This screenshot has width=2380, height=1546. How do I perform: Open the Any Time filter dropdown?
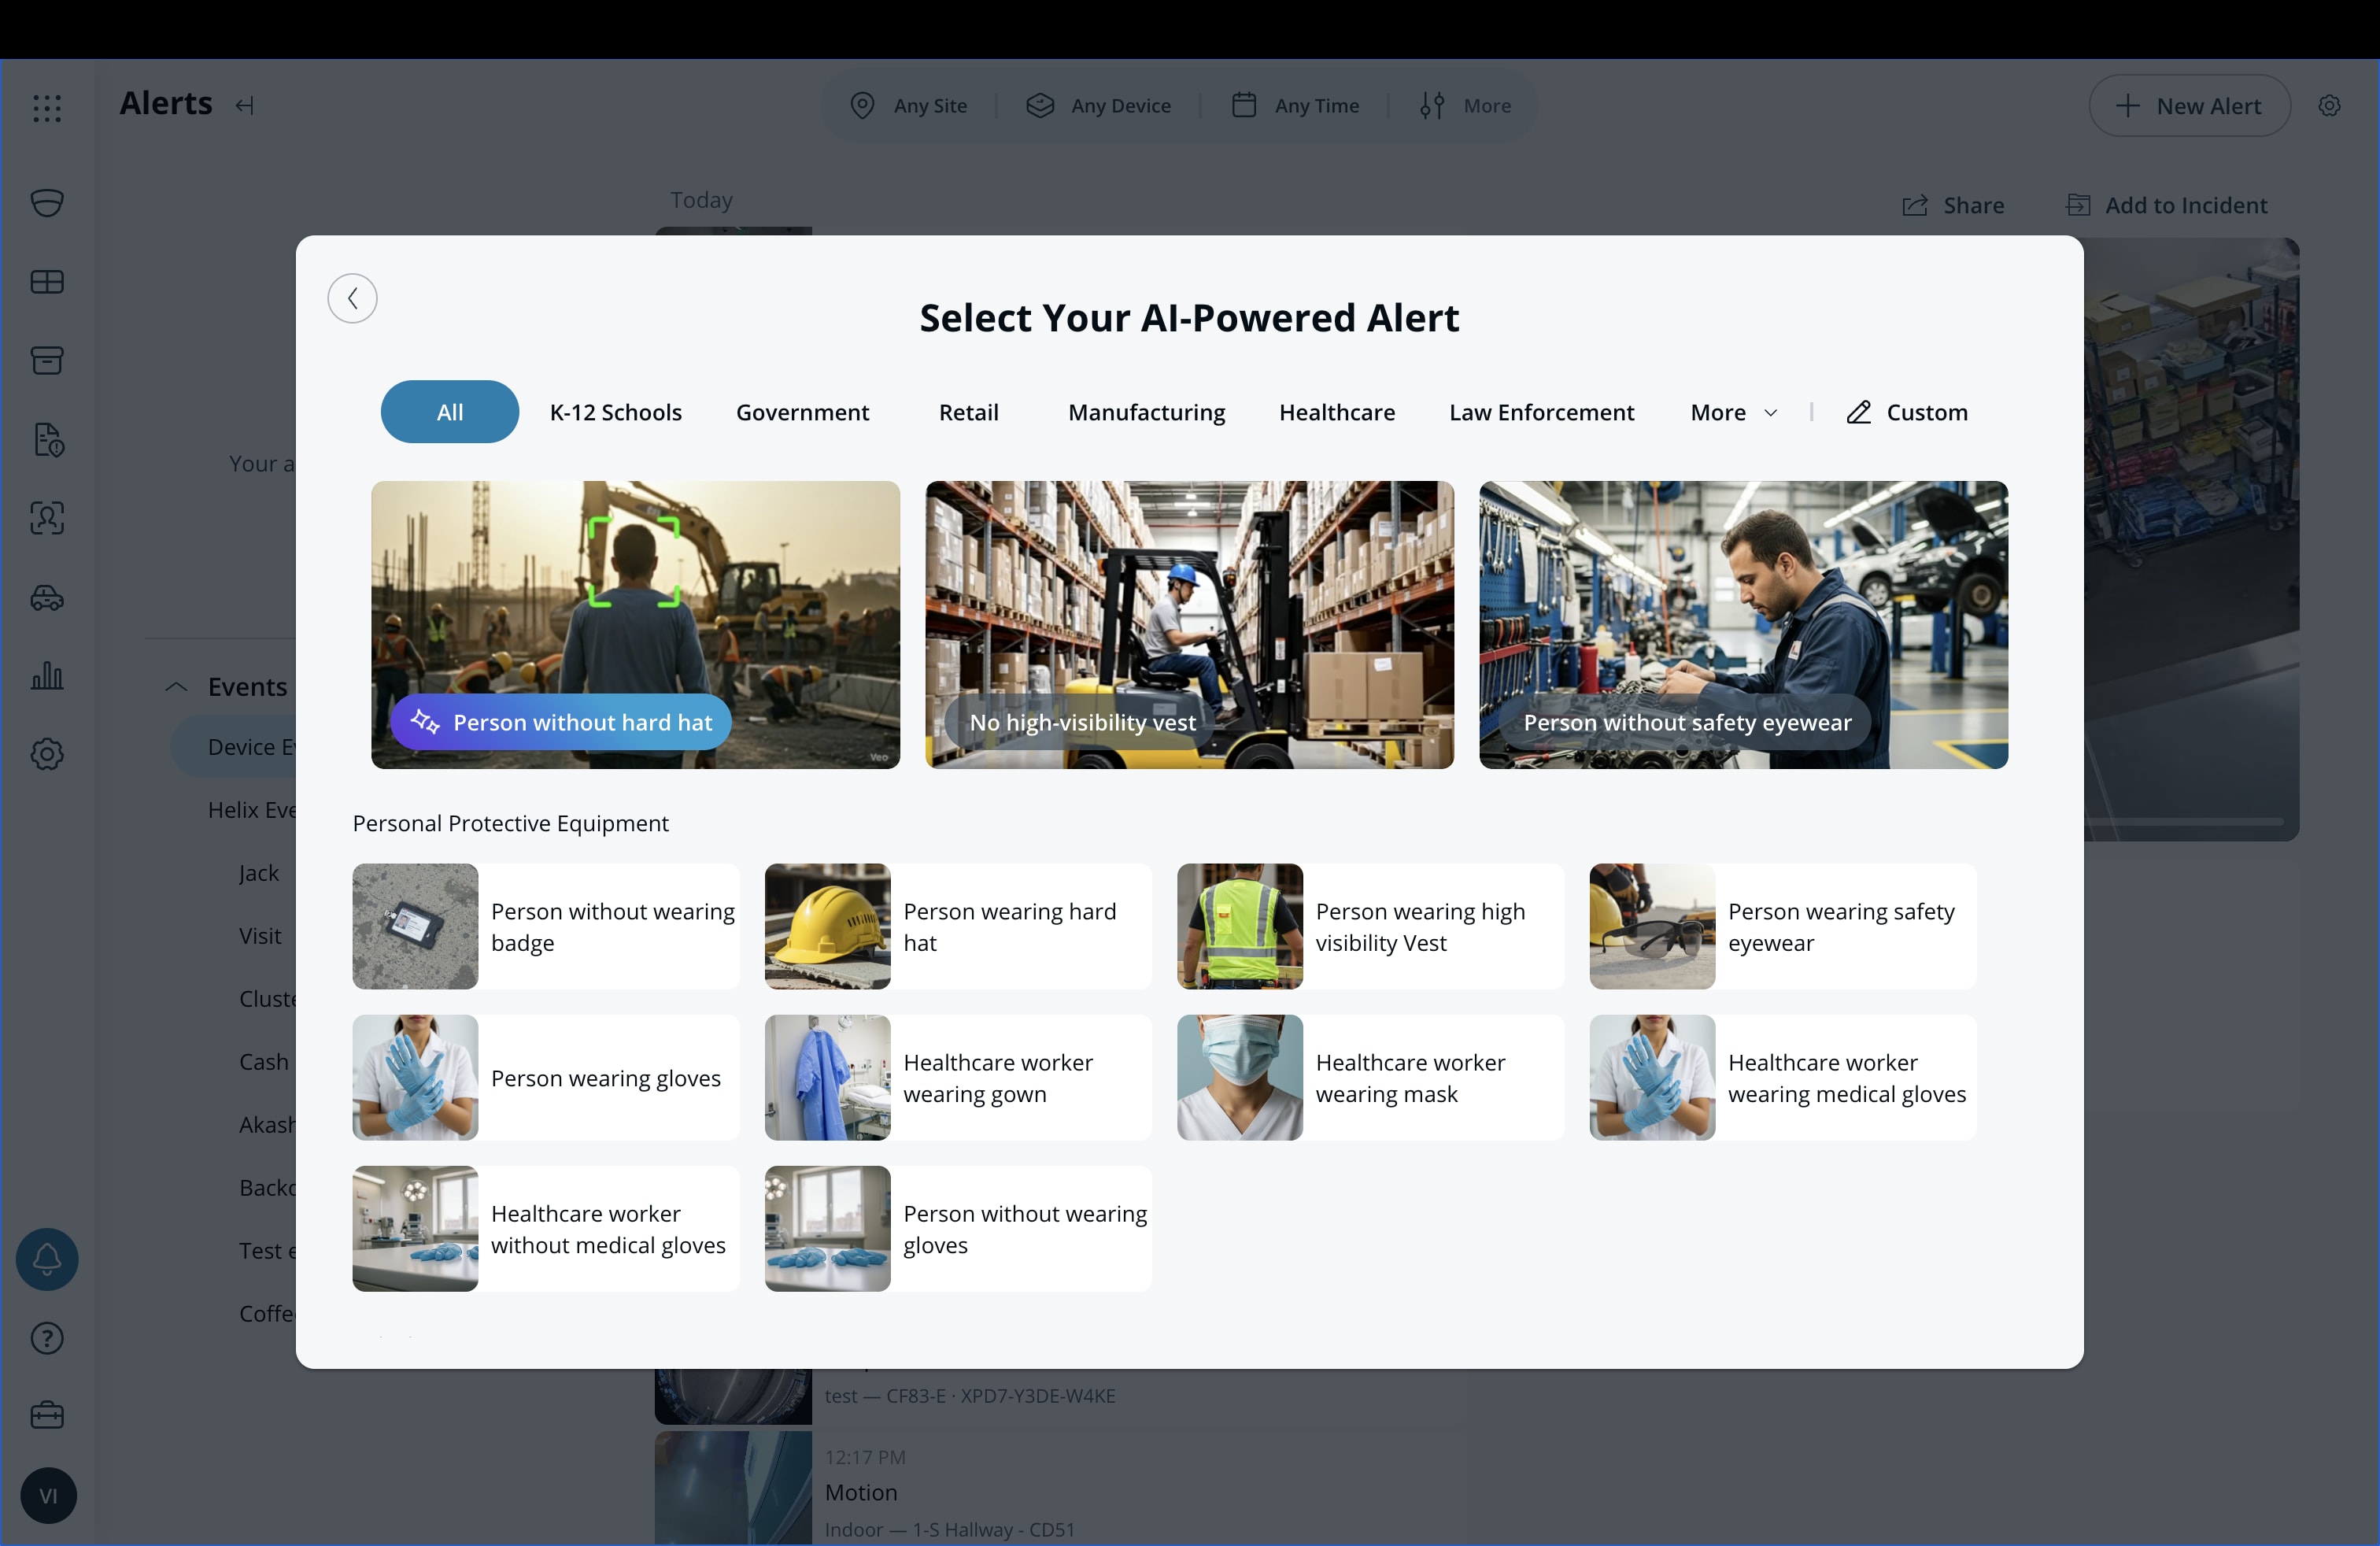1296,105
